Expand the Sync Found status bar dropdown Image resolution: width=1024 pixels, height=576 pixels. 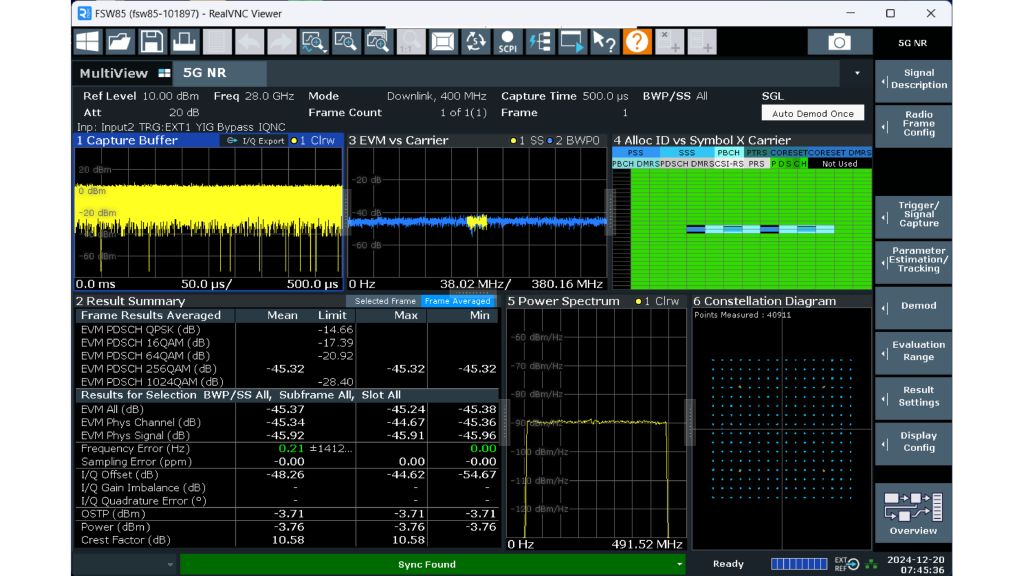pos(680,565)
